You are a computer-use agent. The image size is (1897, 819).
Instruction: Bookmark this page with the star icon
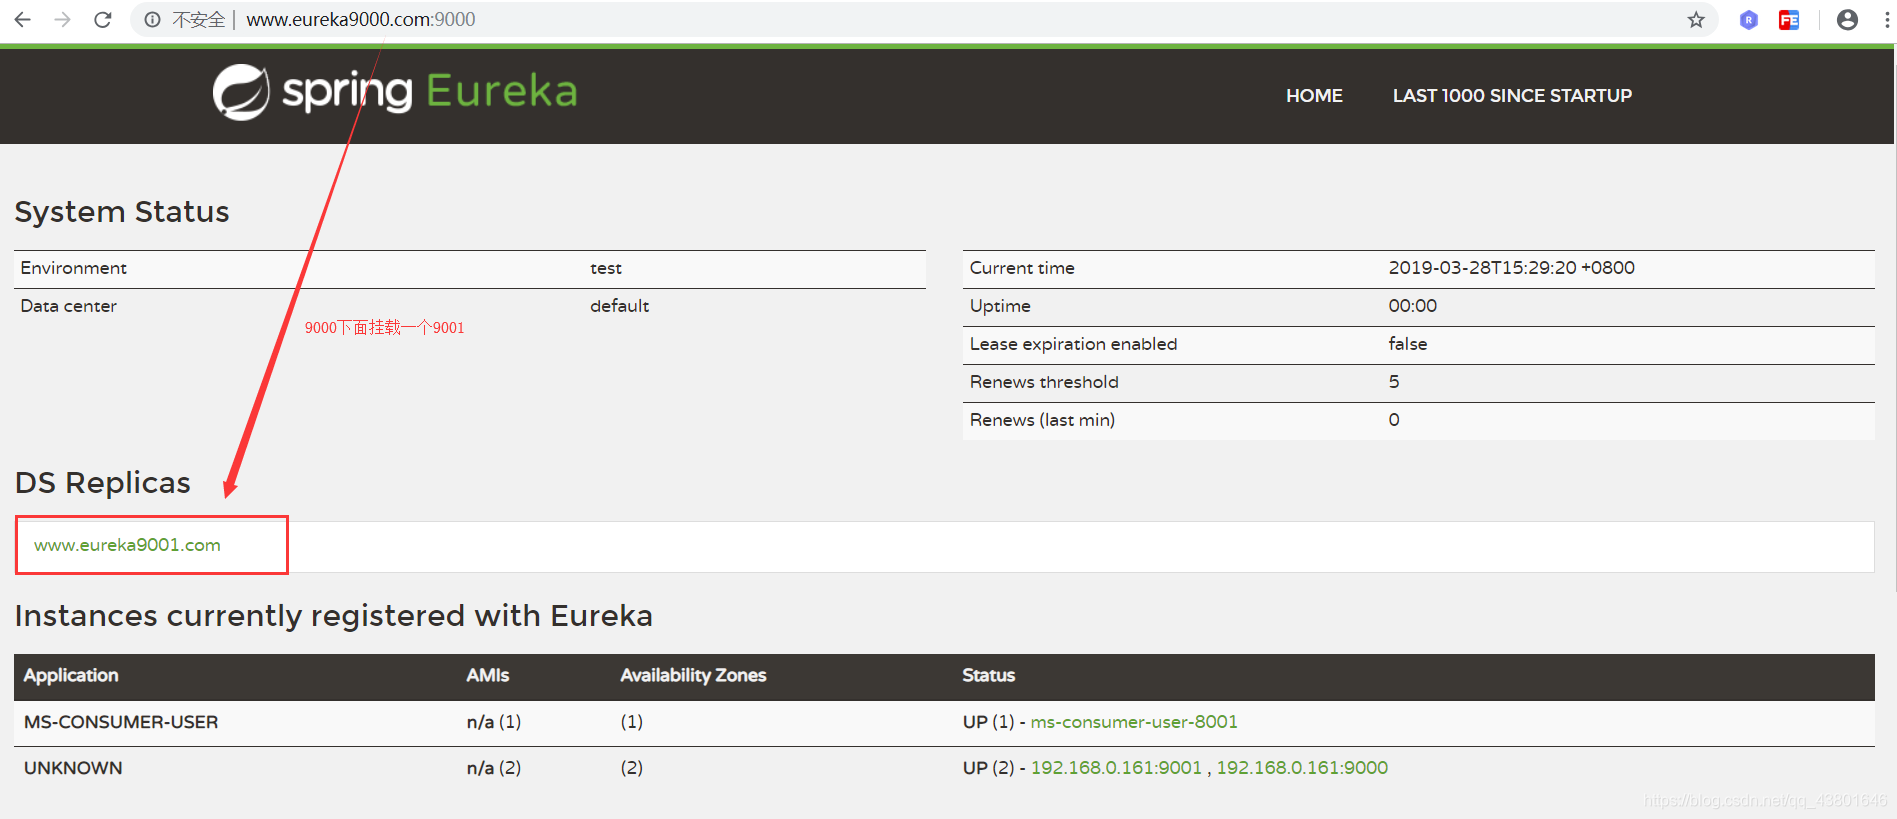[x=1696, y=19]
